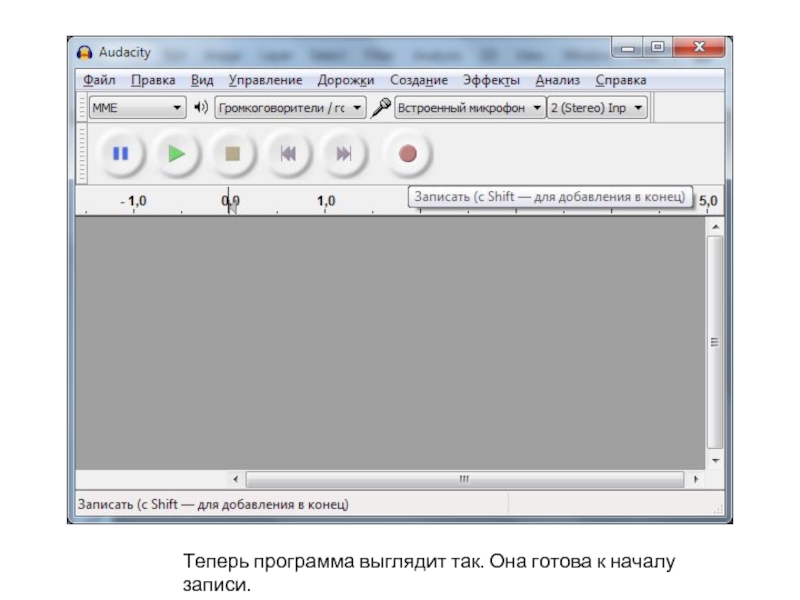Image resolution: width=800 pixels, height=600 pixels.
Task: Open the MME audio host dropdown
Action: pos(137,107)
